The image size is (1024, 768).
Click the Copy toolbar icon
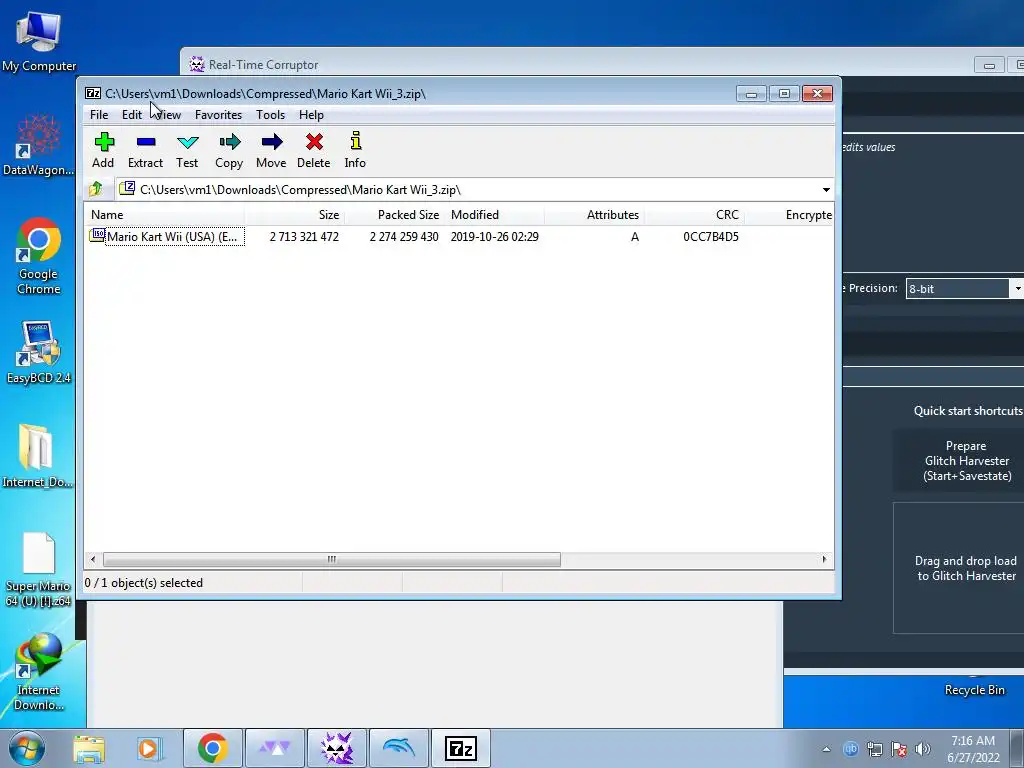click(x=229, y=150)
